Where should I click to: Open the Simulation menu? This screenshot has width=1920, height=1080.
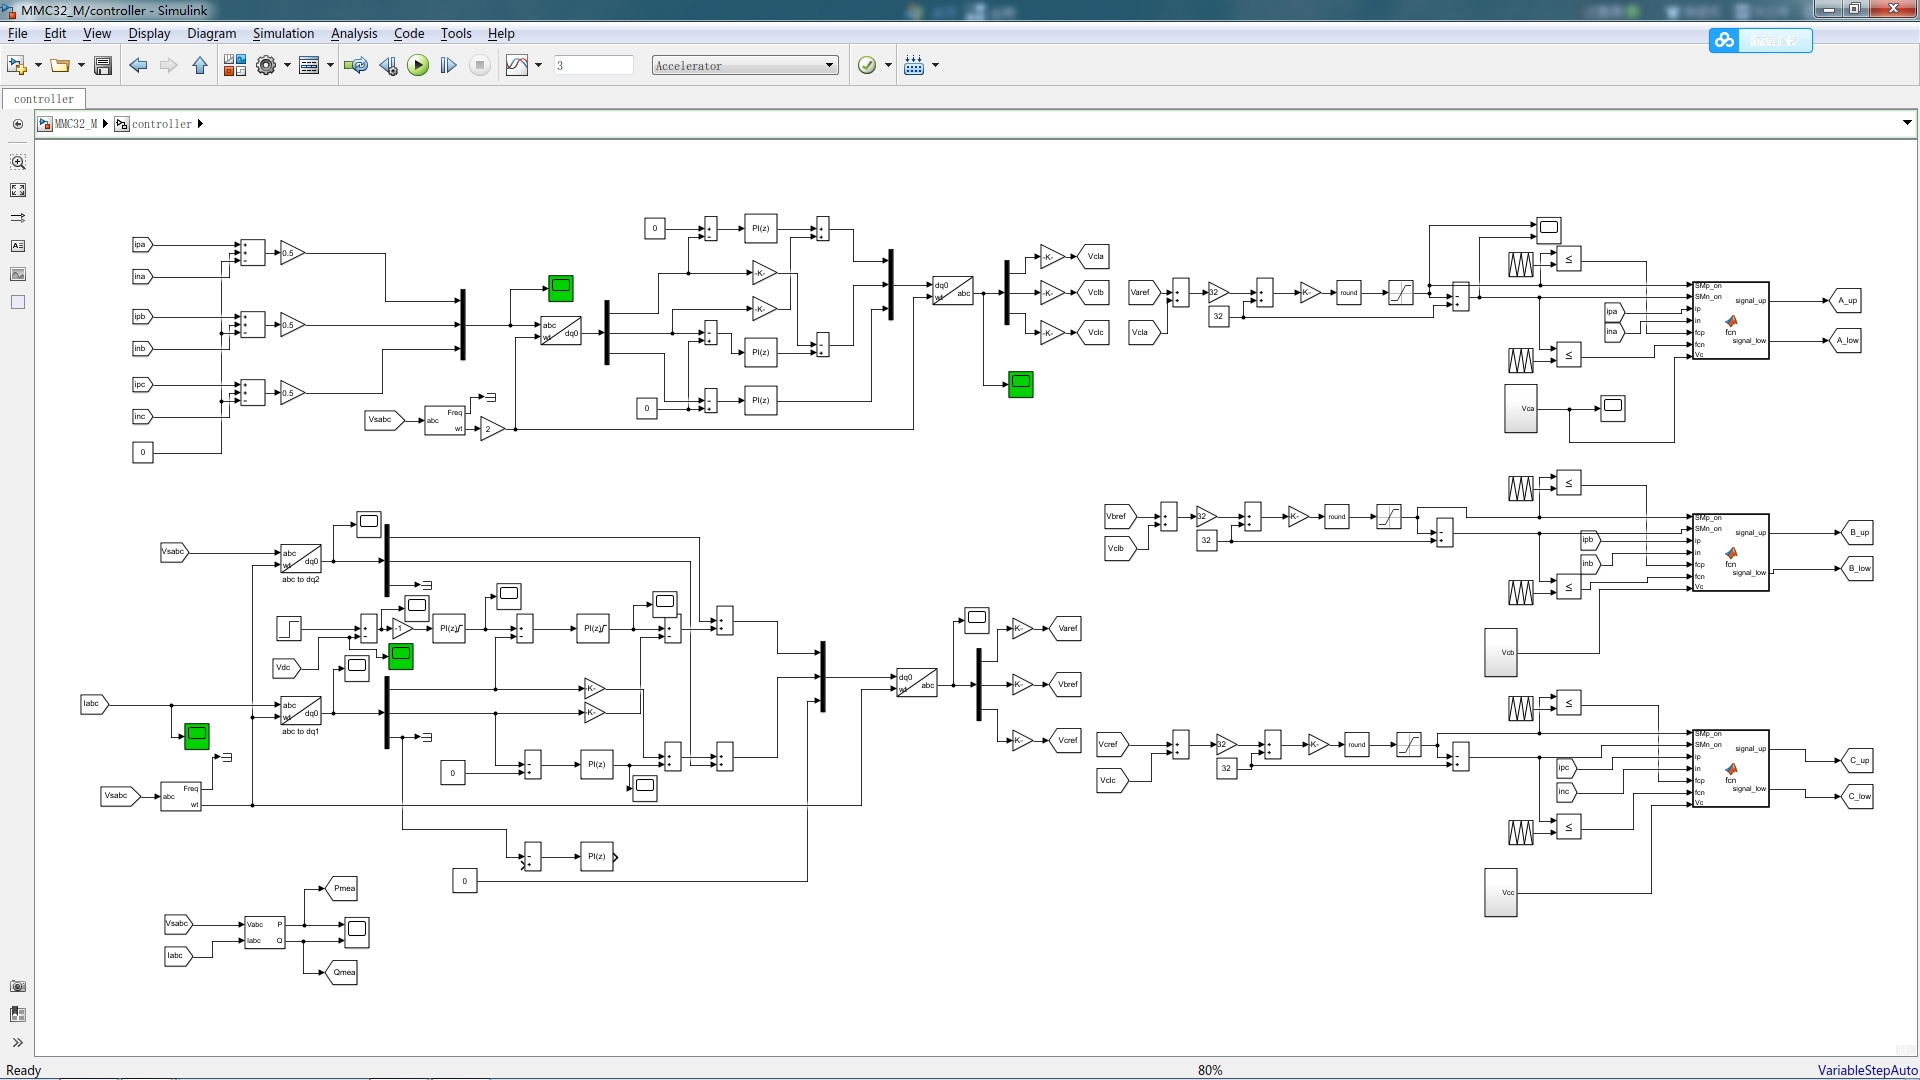[283, 33]
